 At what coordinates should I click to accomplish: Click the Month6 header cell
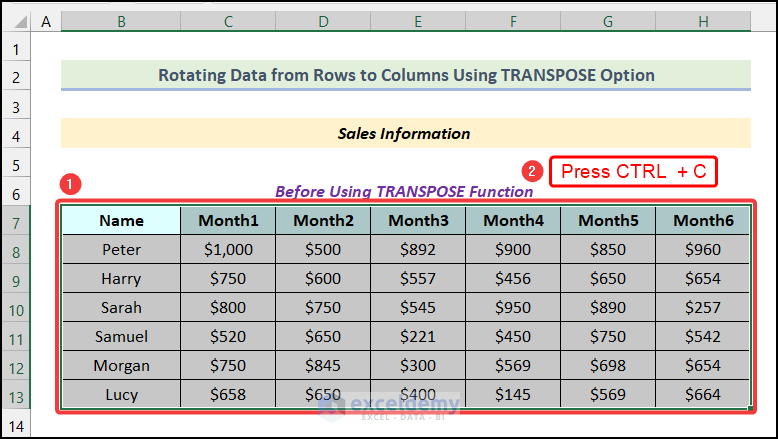tap(703, 221)
